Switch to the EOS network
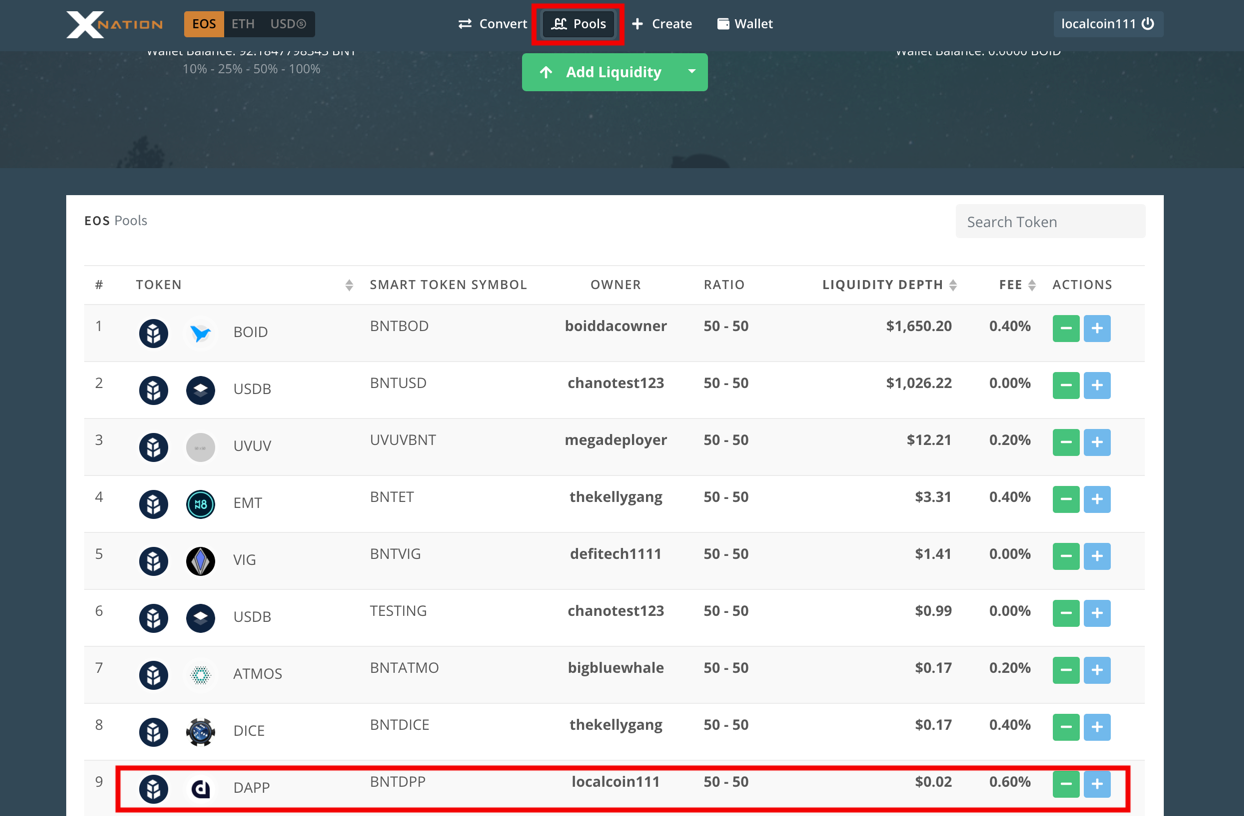 tap(204, 24)
